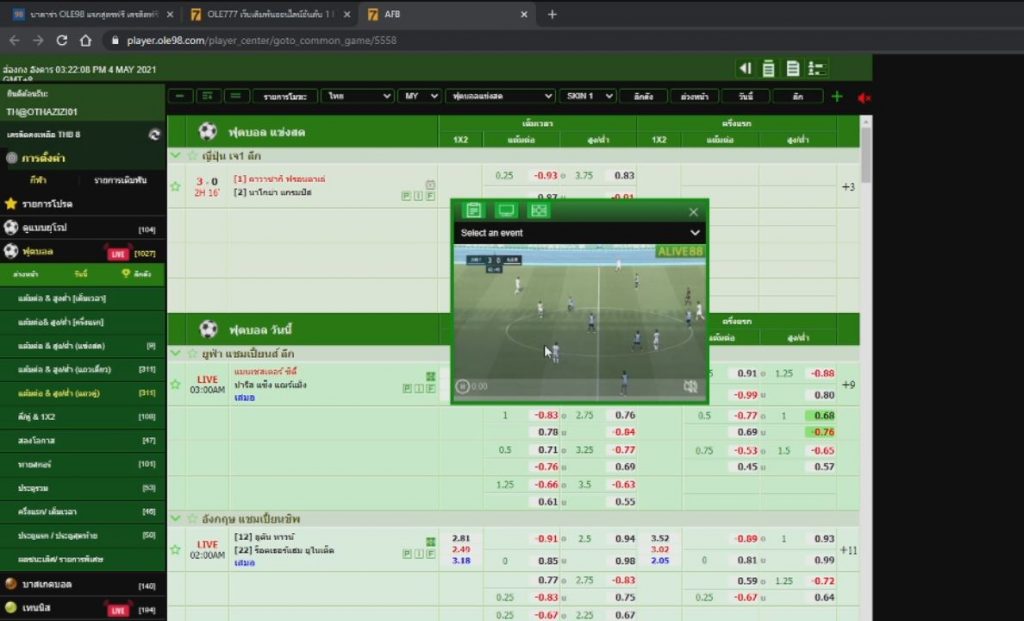Star the Luton Town 02:00AM match
The image size is (1024, 621).
point(176,549)
